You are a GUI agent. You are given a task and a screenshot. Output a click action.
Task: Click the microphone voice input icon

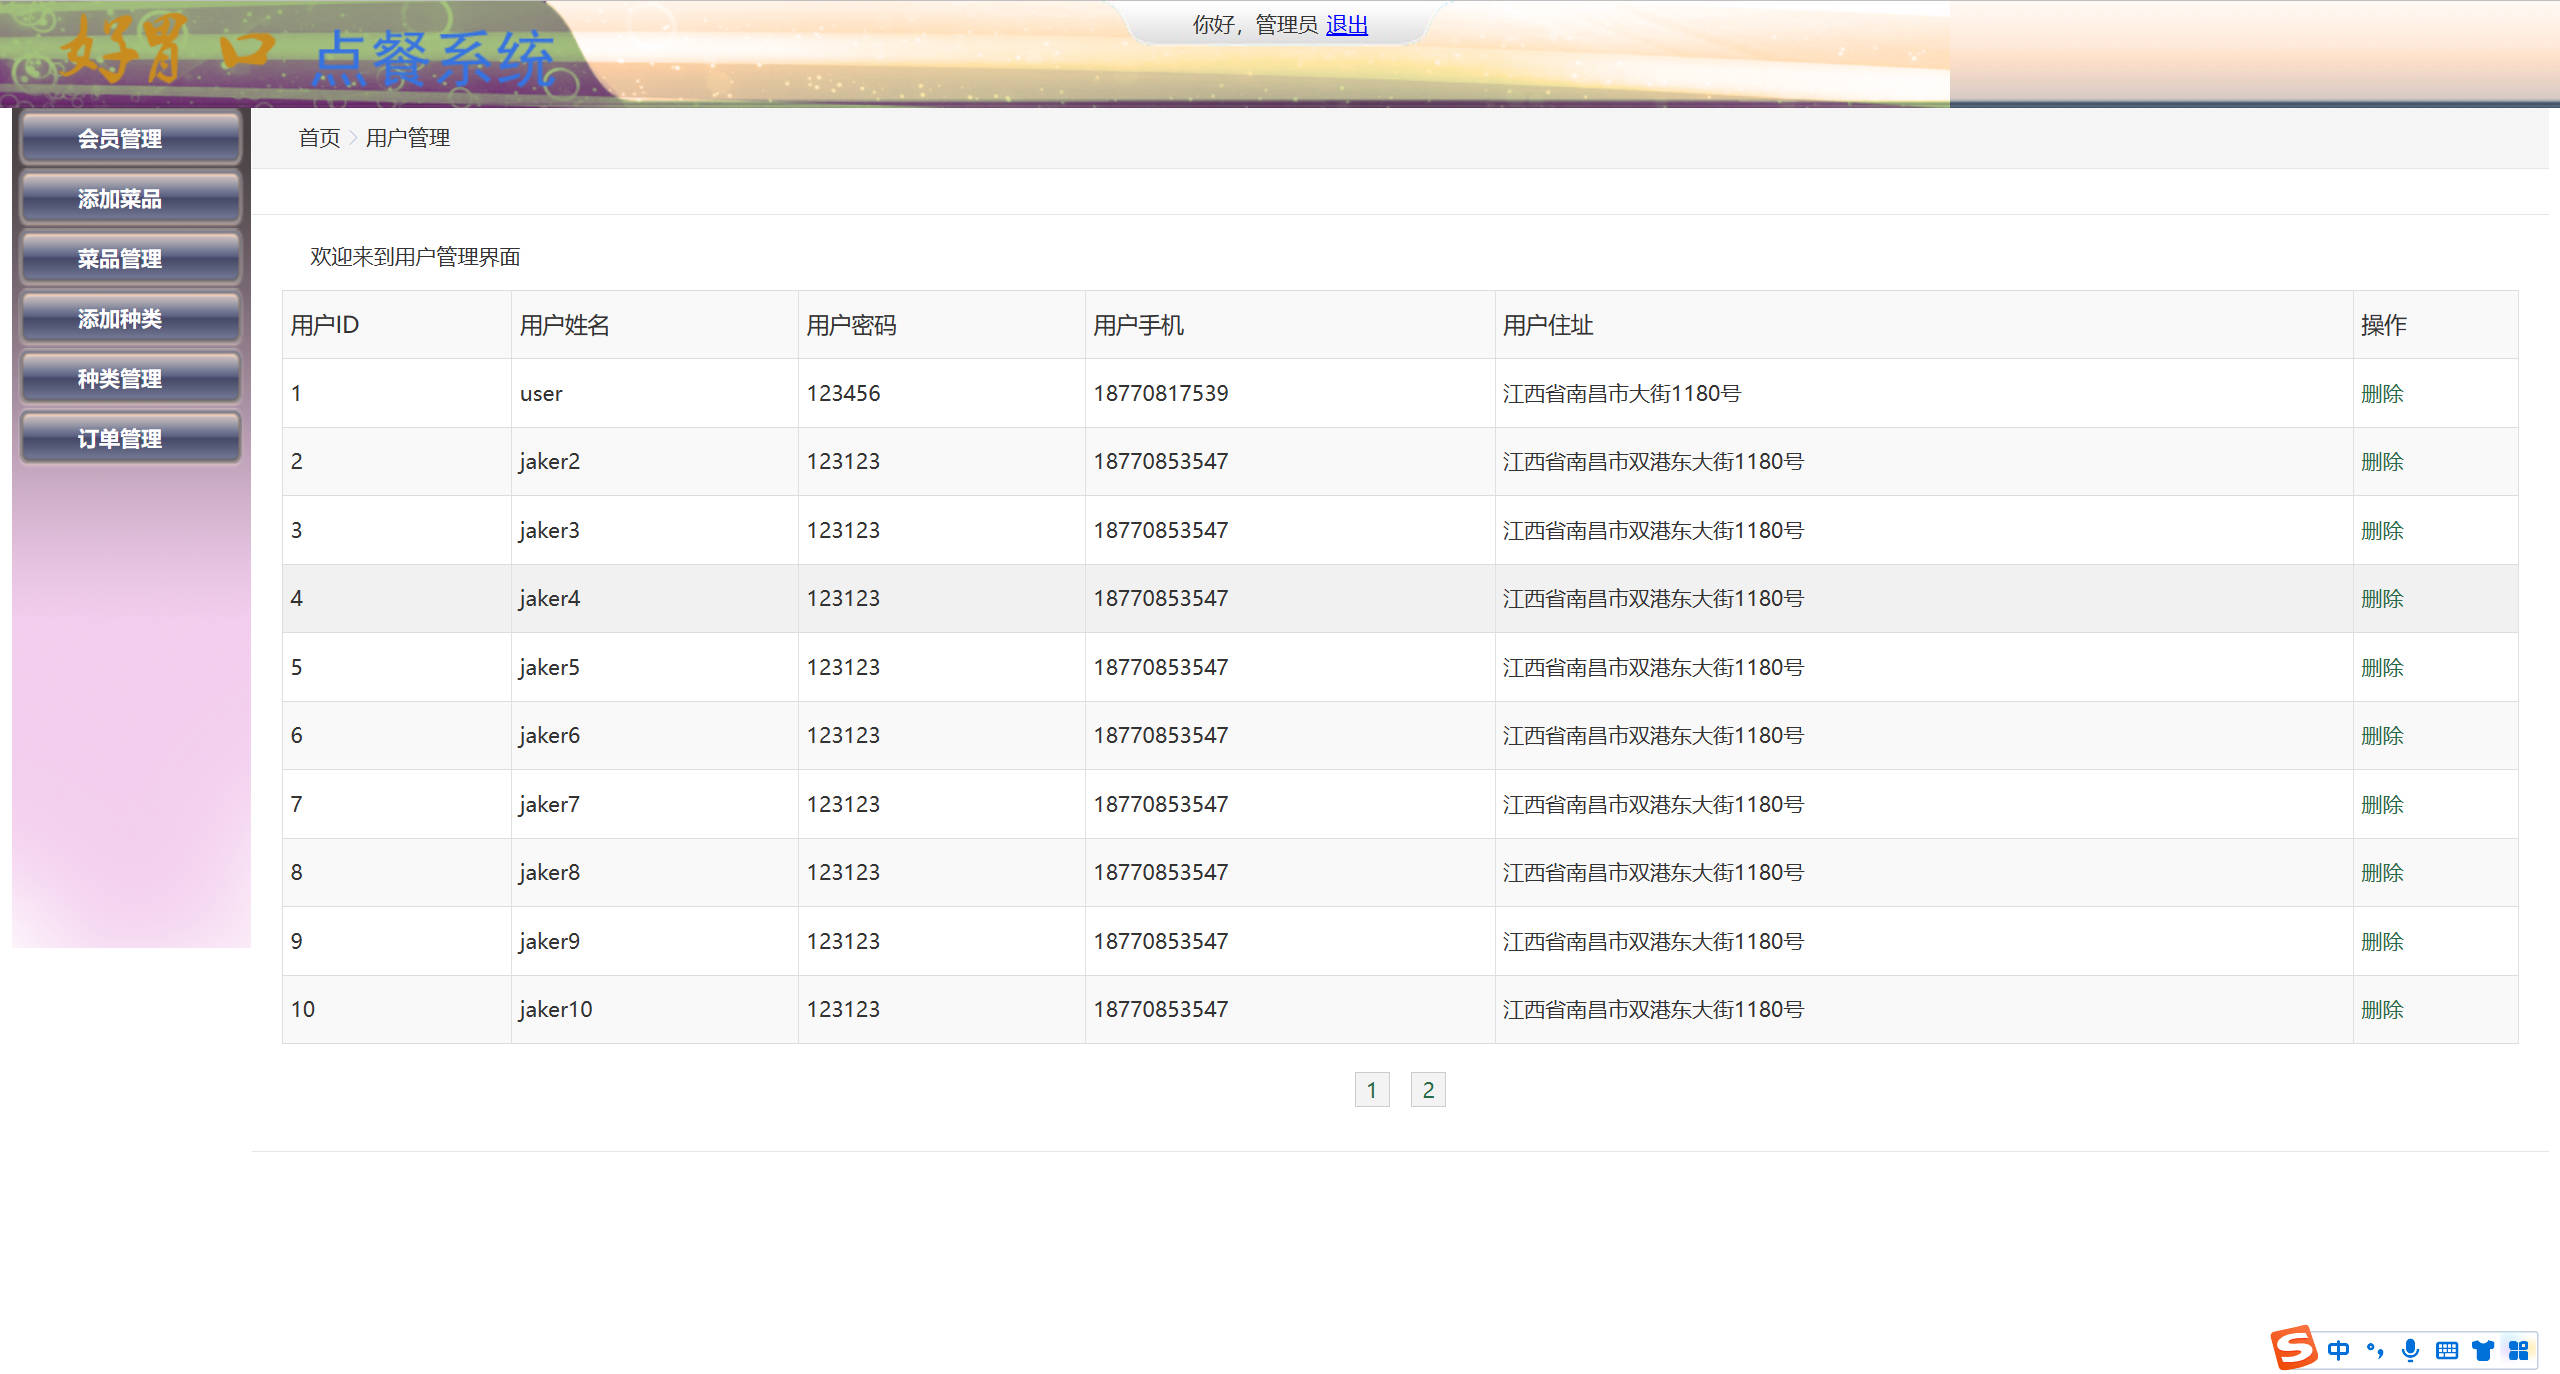click(x=2411, y=1350)
